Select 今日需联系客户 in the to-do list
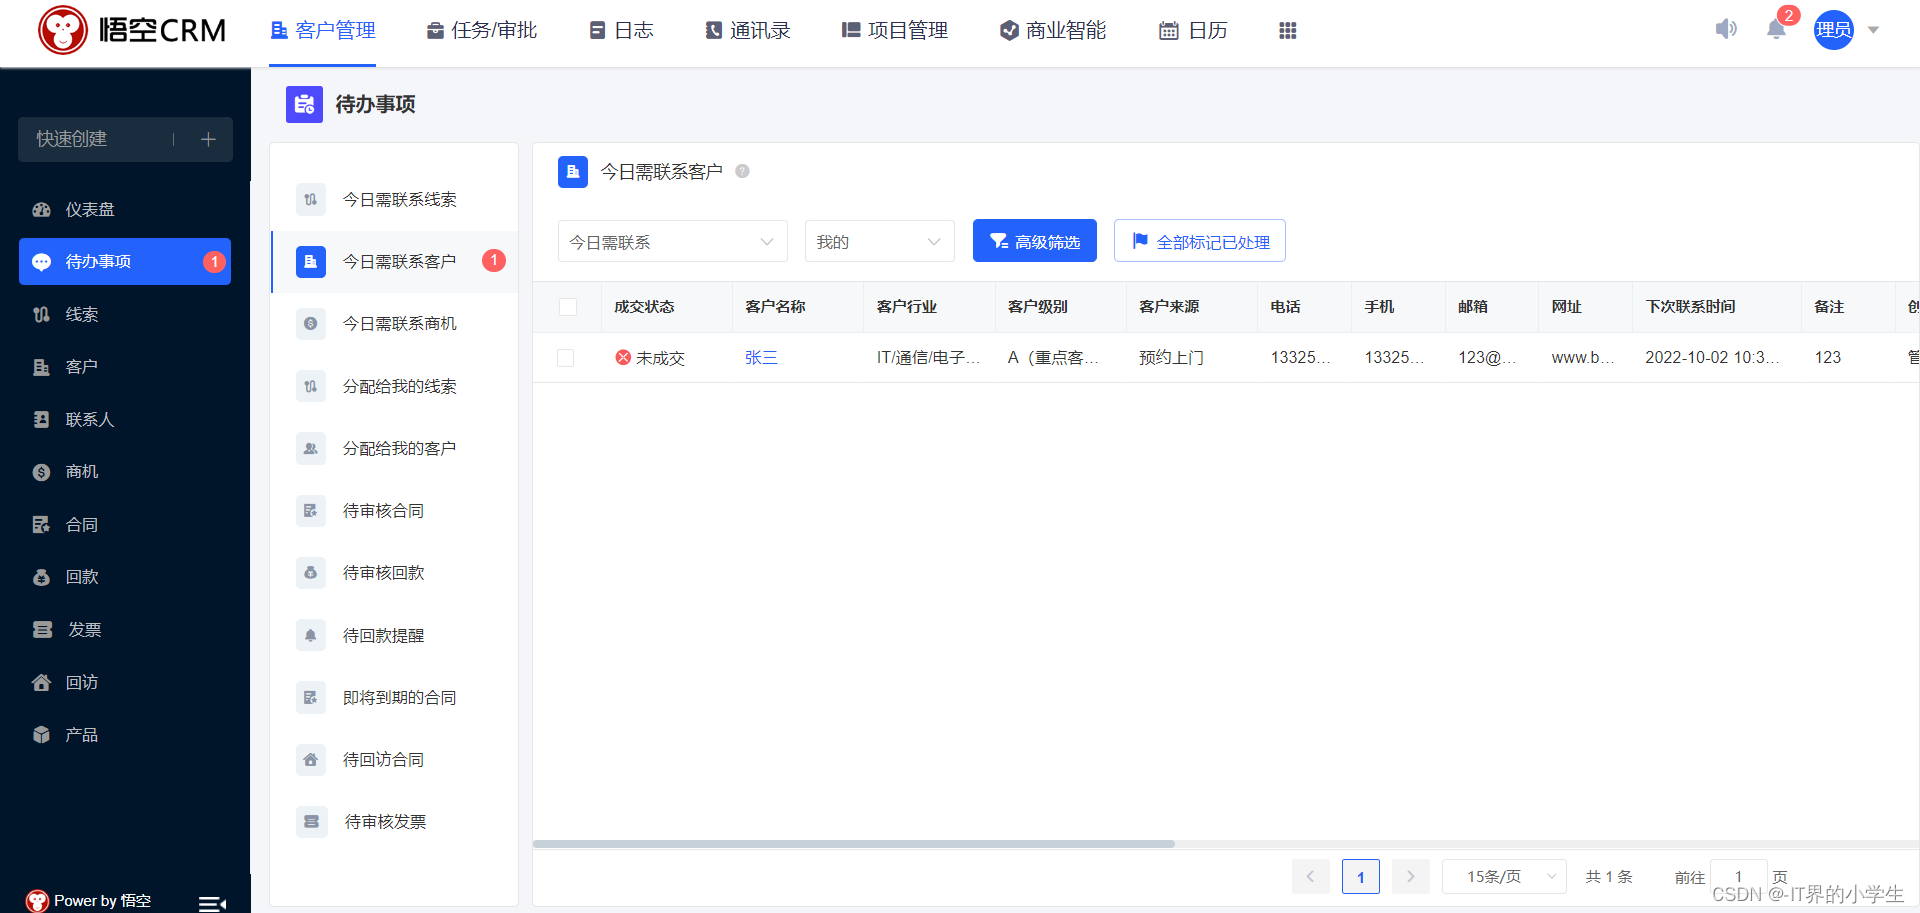Screen dimensions: 1920x913 pos(395,261)
